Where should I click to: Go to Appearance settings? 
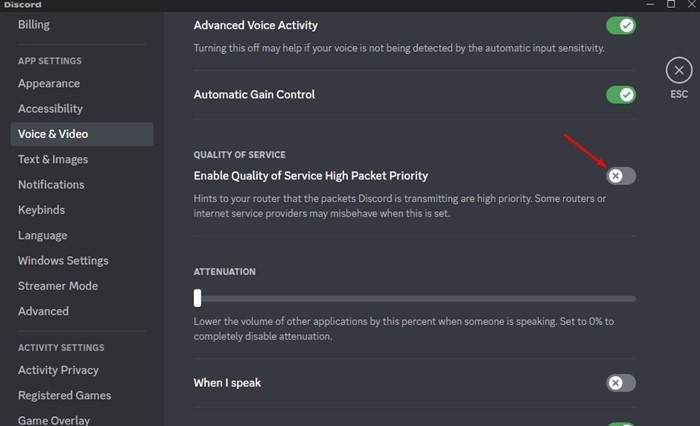click(x=49, y=83)
